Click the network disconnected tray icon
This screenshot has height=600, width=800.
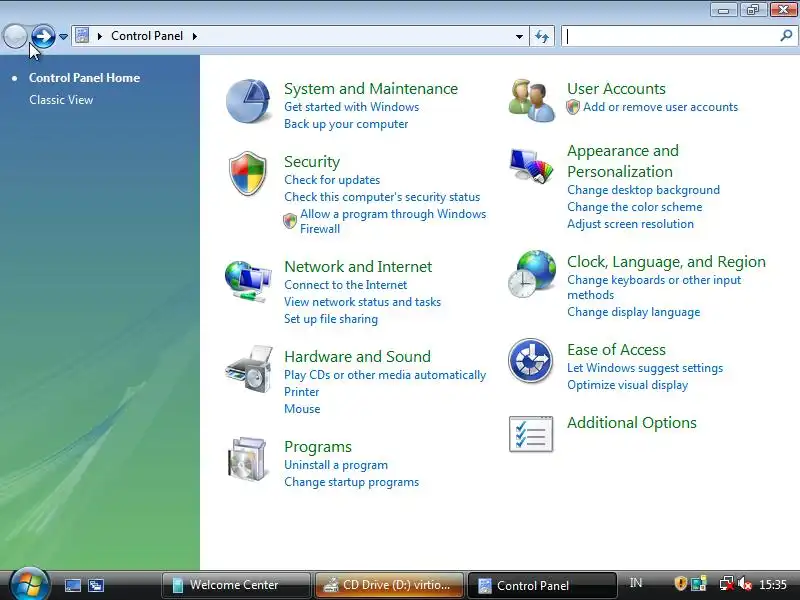726,583
